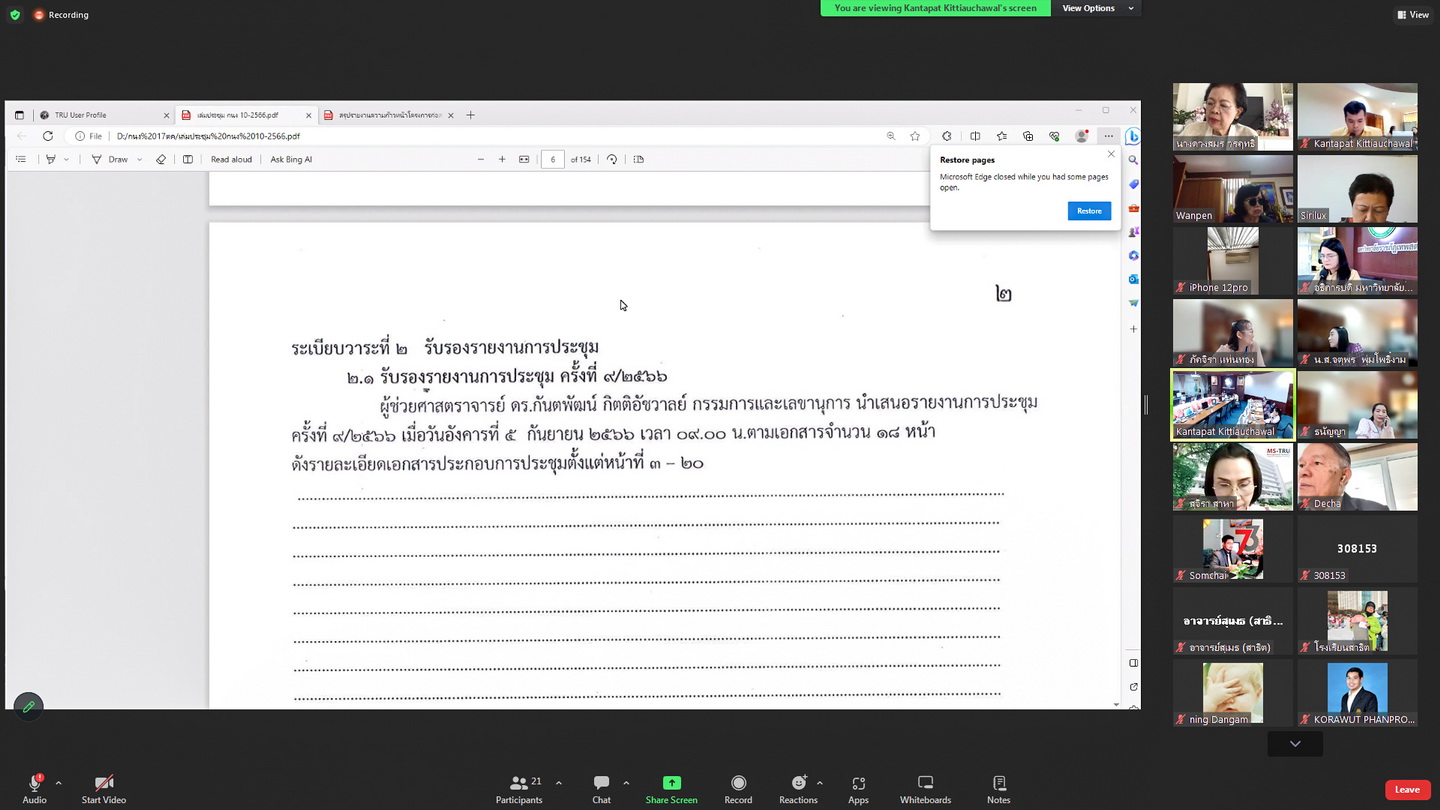
Task: Open Edge Extensions puzzle icon
Action: (x=947, y=136)
